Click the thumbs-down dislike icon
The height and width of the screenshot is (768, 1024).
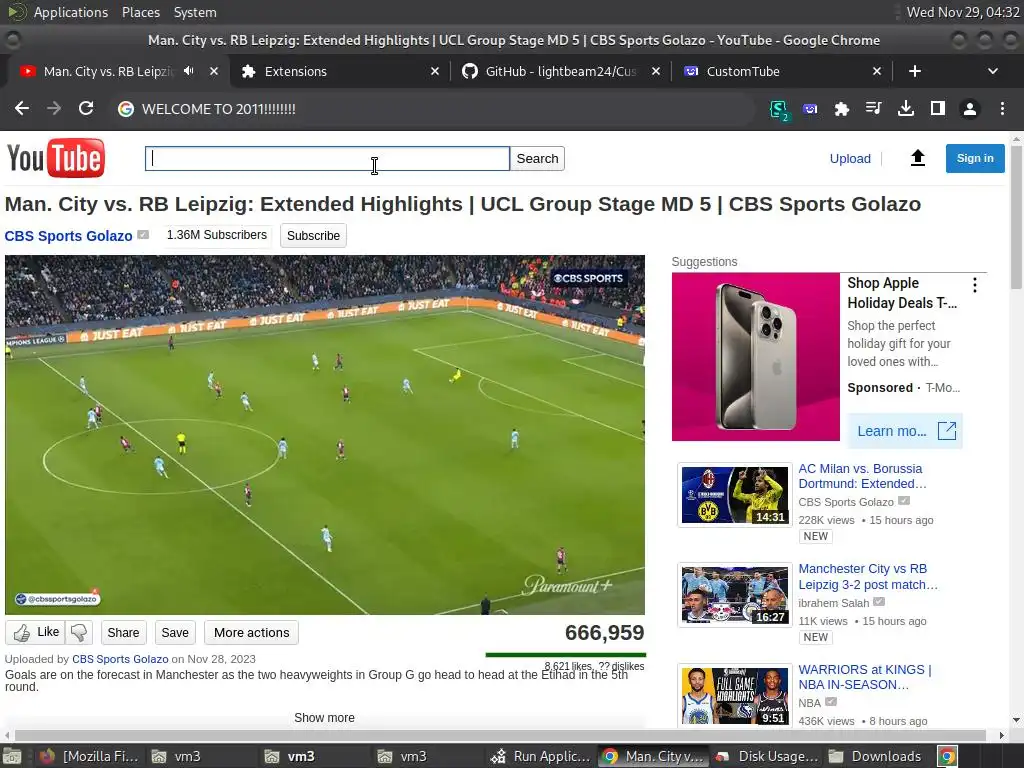click(x=79, y=632)
